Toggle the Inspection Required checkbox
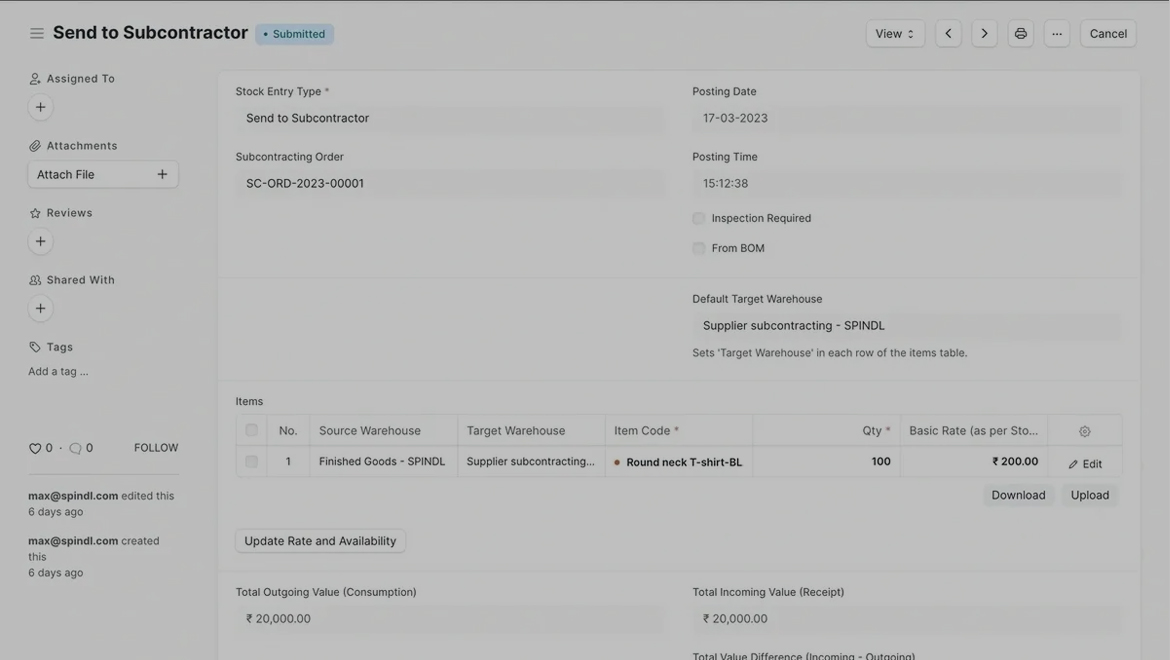1170x660 pixels. [699, 218]
